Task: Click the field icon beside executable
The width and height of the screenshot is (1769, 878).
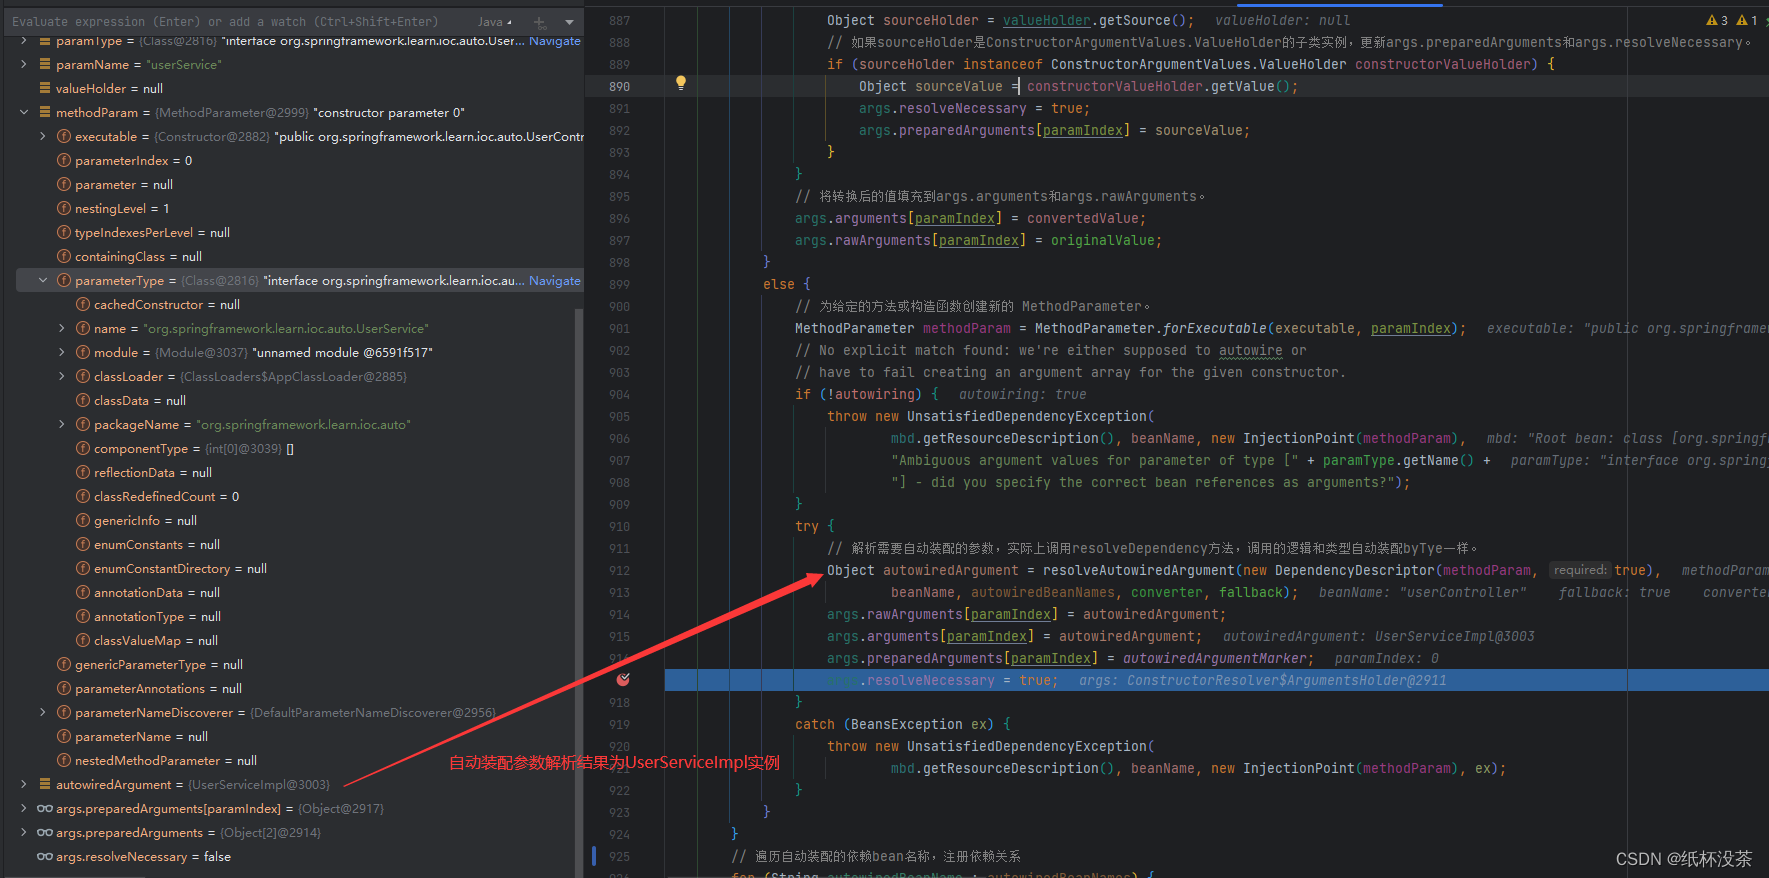Action: pyautogui.click(x=64, y=136)
